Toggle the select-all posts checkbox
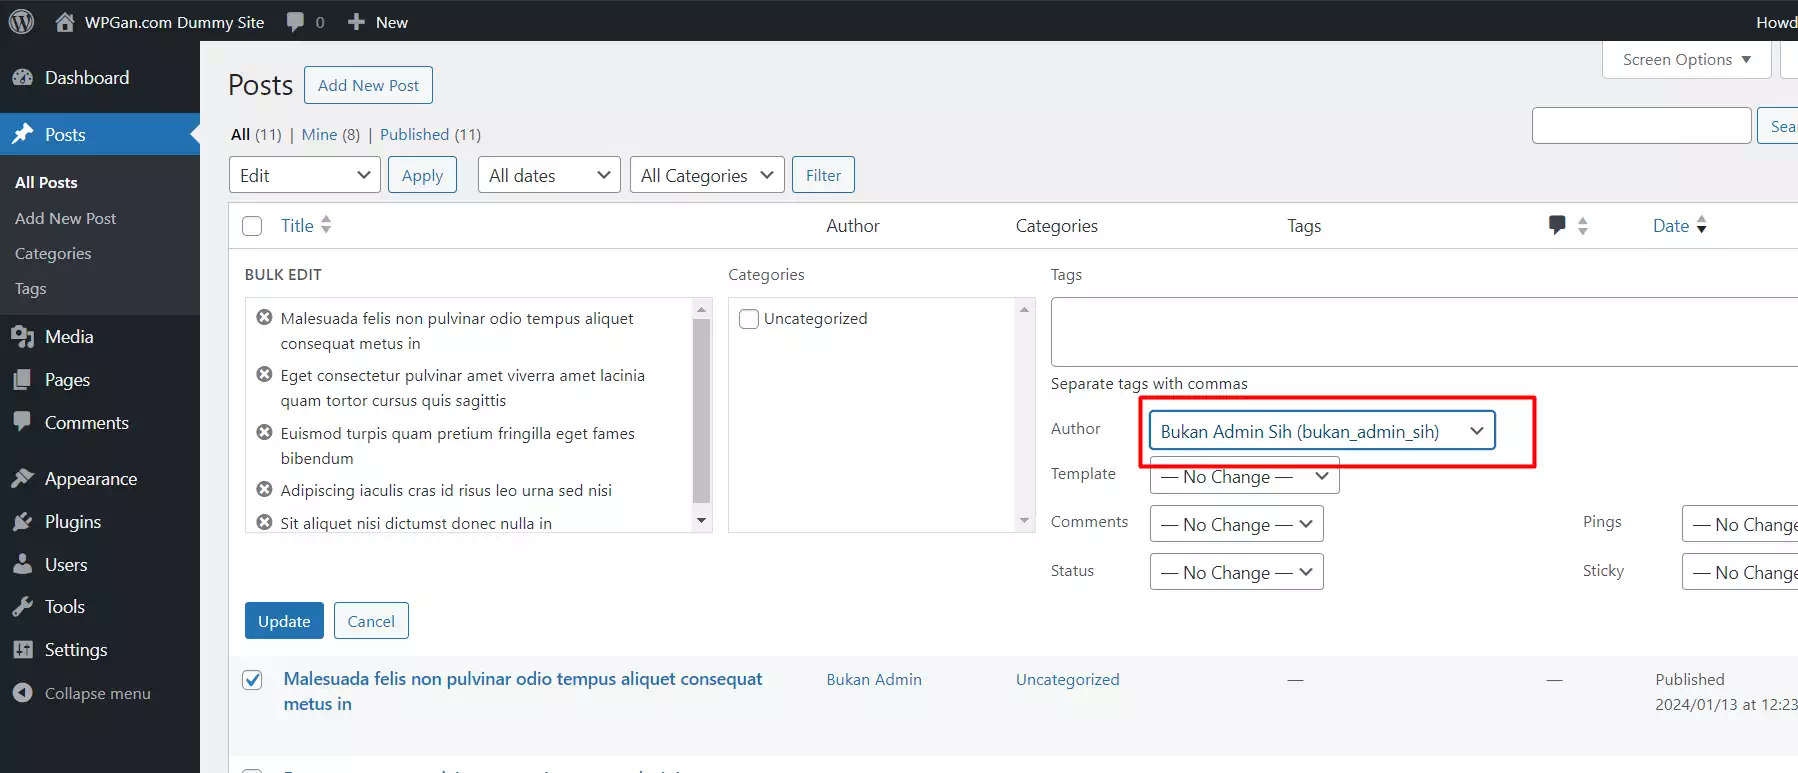The width and height of the screenshot is (1798, 773). [x=252, y=226]
